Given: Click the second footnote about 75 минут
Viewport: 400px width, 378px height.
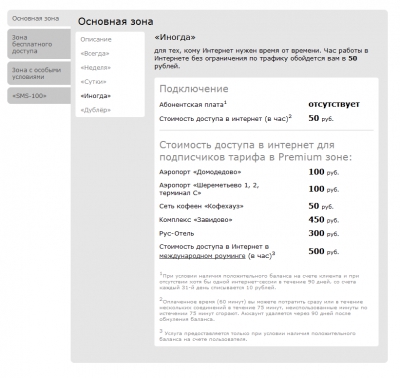Looking at the screenshot, I should click(x=263, y=310).
